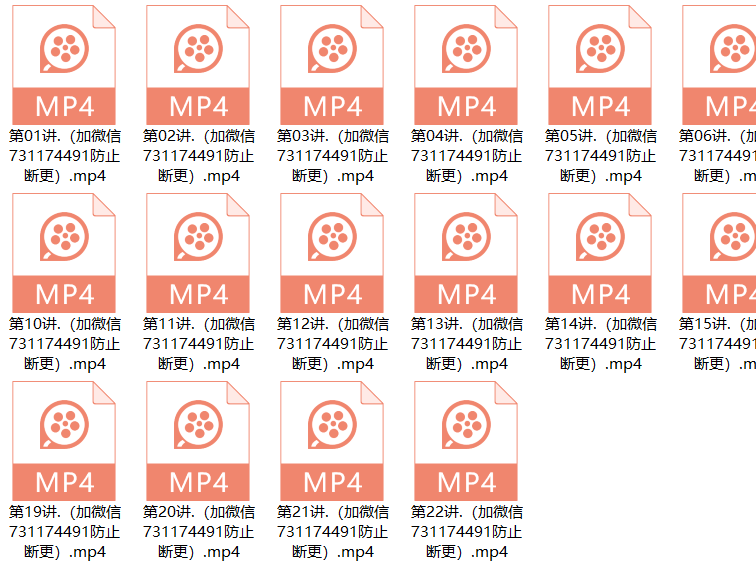756x565 pixels.
Task: Select the 第13讲 MP4 file icon
Action: coord(466,253)
